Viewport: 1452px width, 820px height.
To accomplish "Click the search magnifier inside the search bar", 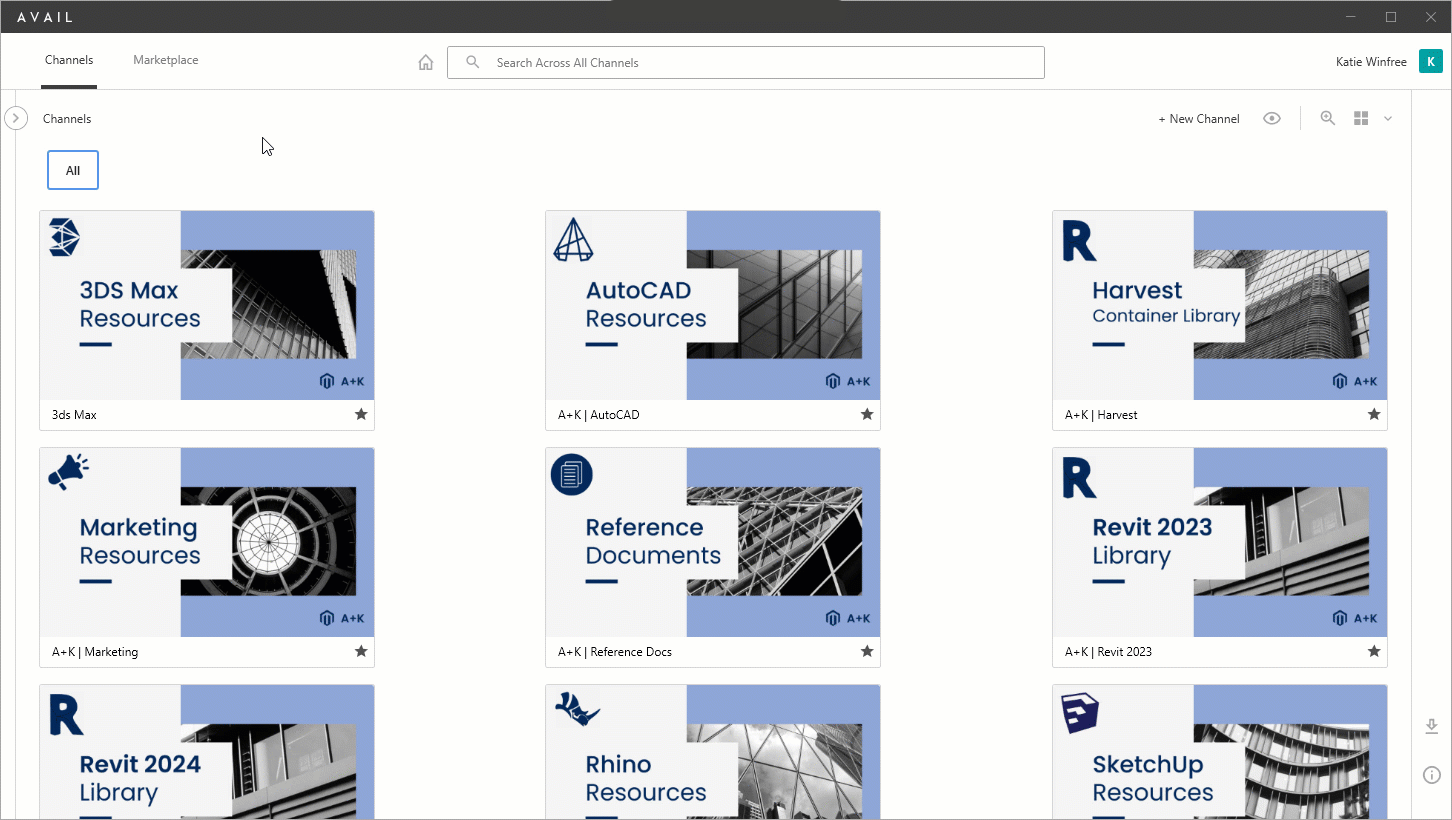I will 472,61.
